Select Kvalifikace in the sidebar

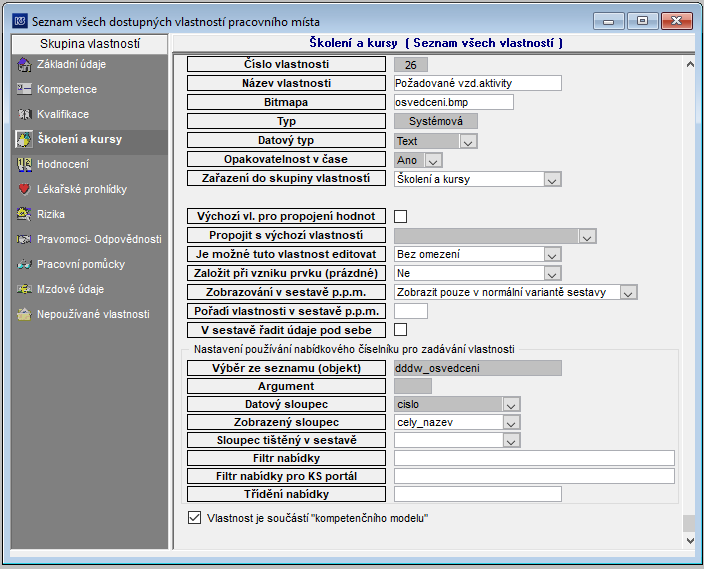click(63, 115)
